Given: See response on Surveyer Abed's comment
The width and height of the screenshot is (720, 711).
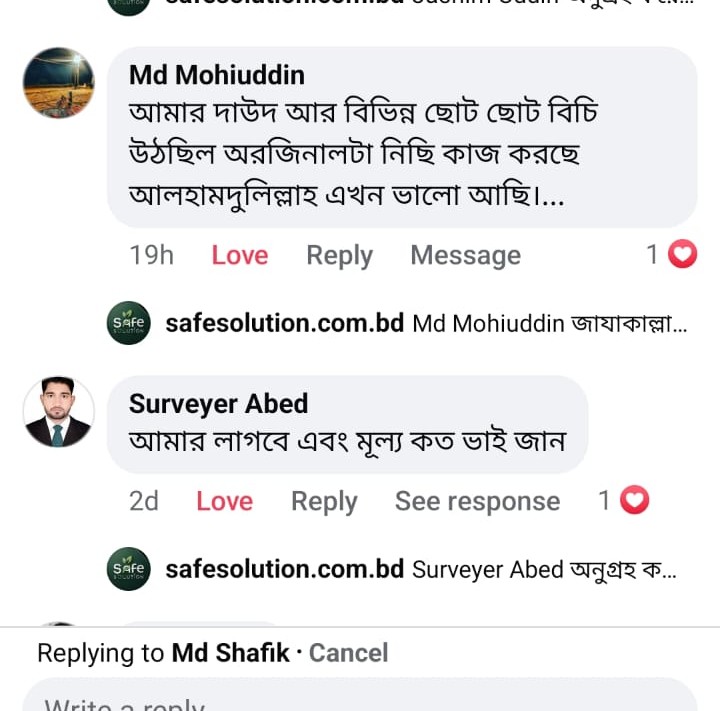Looking at the screenshot, I should tap(477, 501).
